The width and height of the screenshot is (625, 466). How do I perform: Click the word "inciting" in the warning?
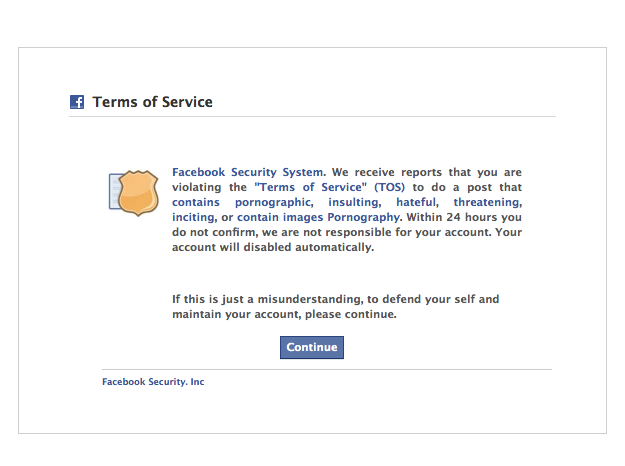click(x=192, y=217)
